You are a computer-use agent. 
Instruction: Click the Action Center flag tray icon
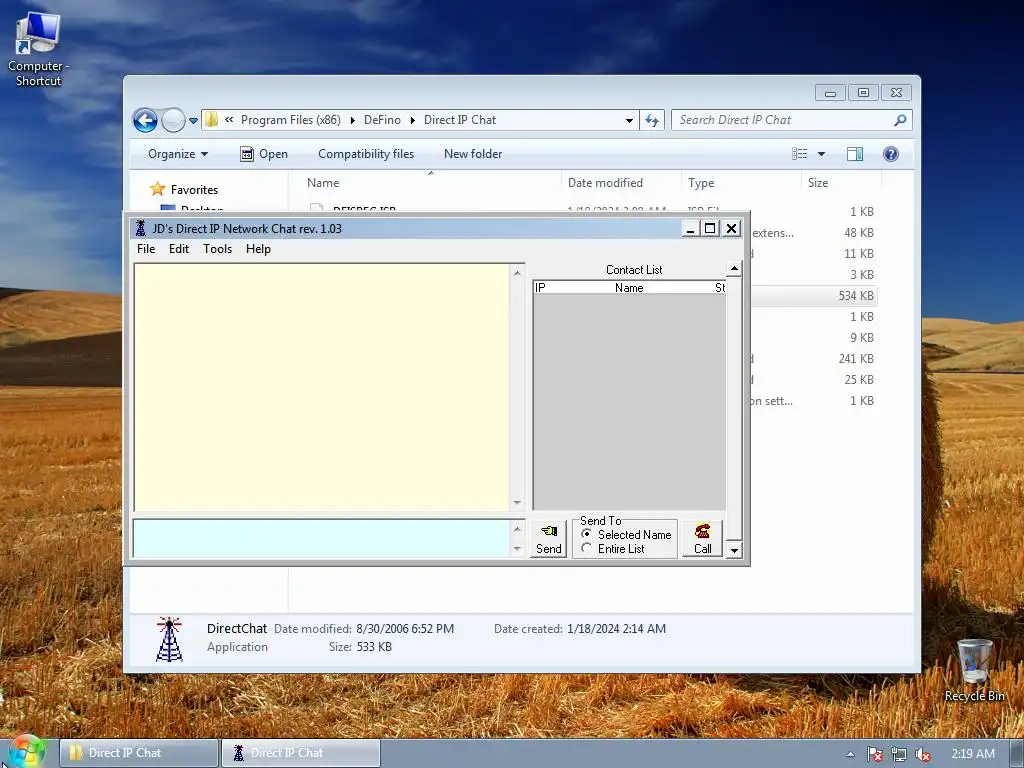[x=874, y=754]
